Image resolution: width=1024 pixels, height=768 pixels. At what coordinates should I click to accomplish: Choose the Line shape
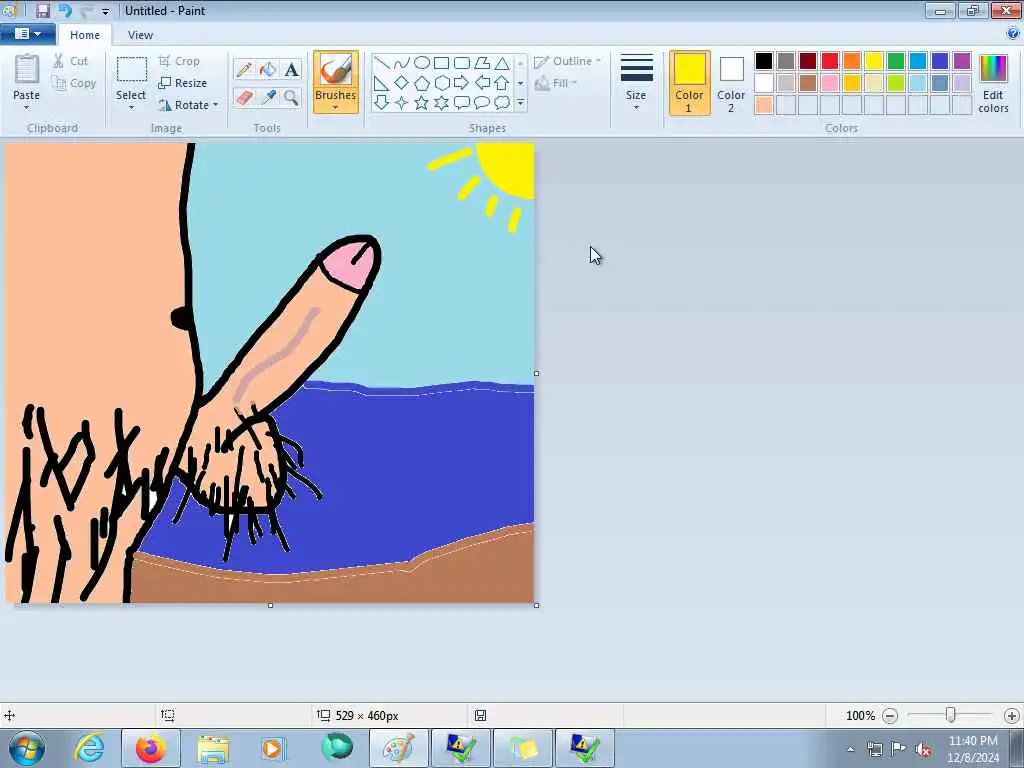[382, 63]
